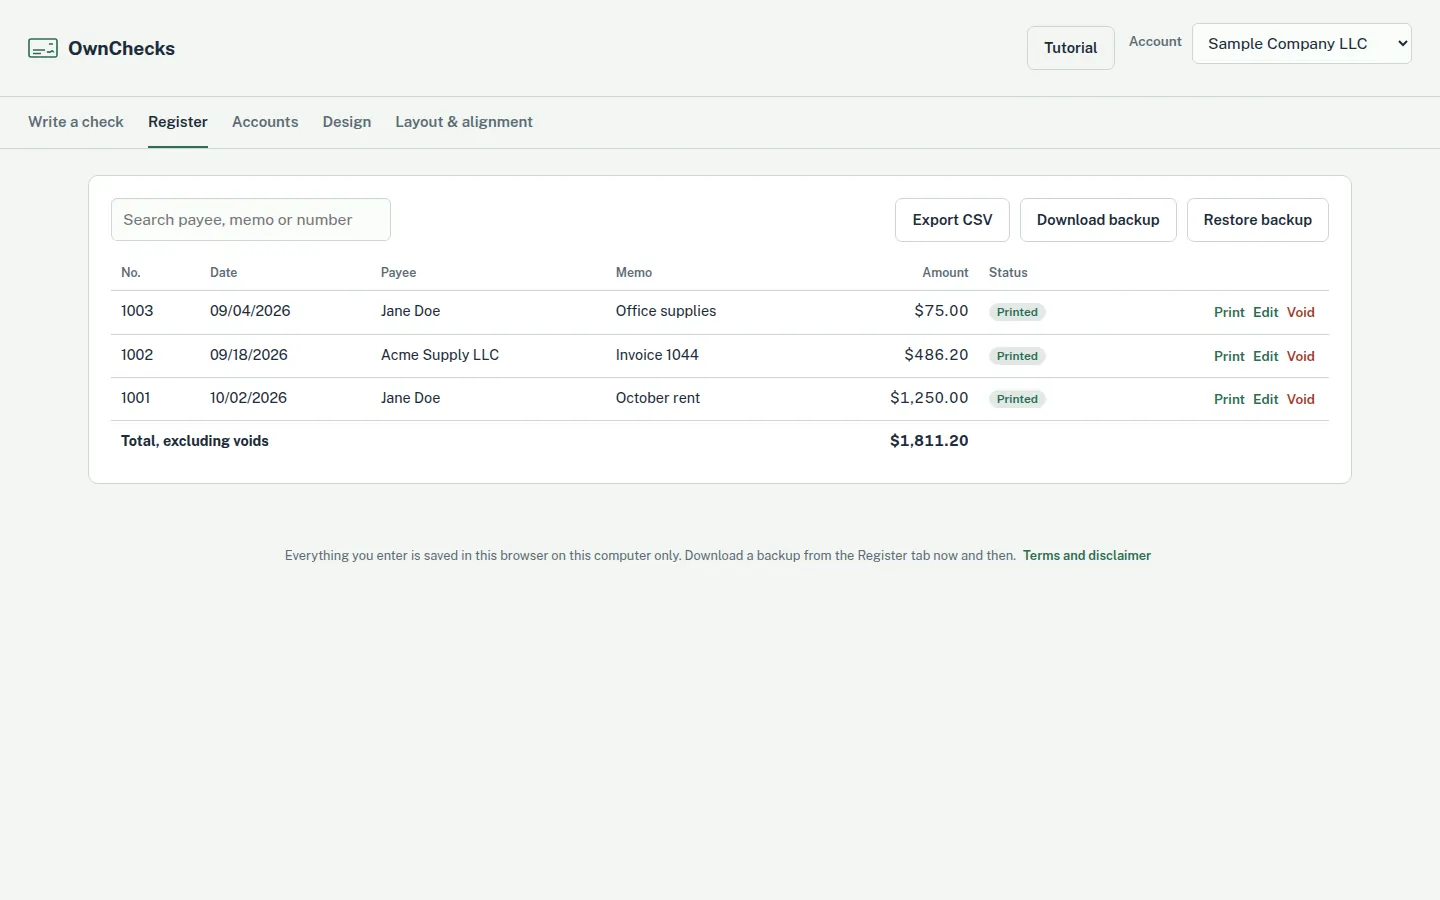Screen dimensions: 1440x900
Task: Select date 09/18/2026 cell
Action: coord(249,355)
